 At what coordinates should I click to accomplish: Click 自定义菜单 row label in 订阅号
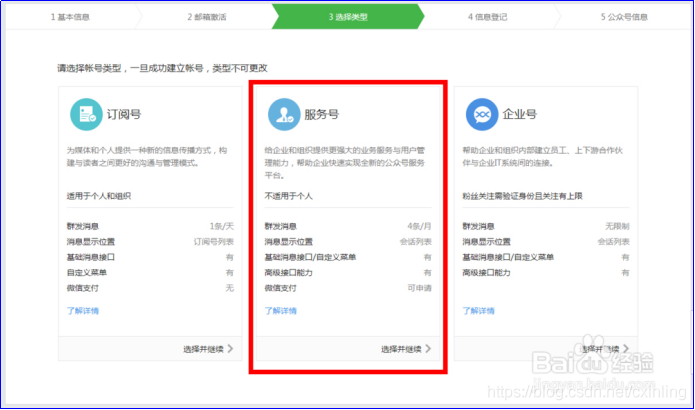(x=86, y=273)
